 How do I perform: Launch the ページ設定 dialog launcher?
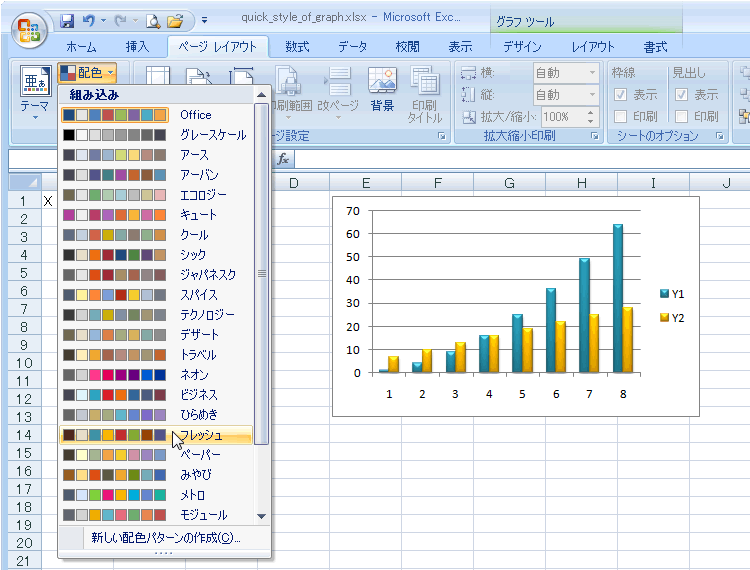[441, 136]
